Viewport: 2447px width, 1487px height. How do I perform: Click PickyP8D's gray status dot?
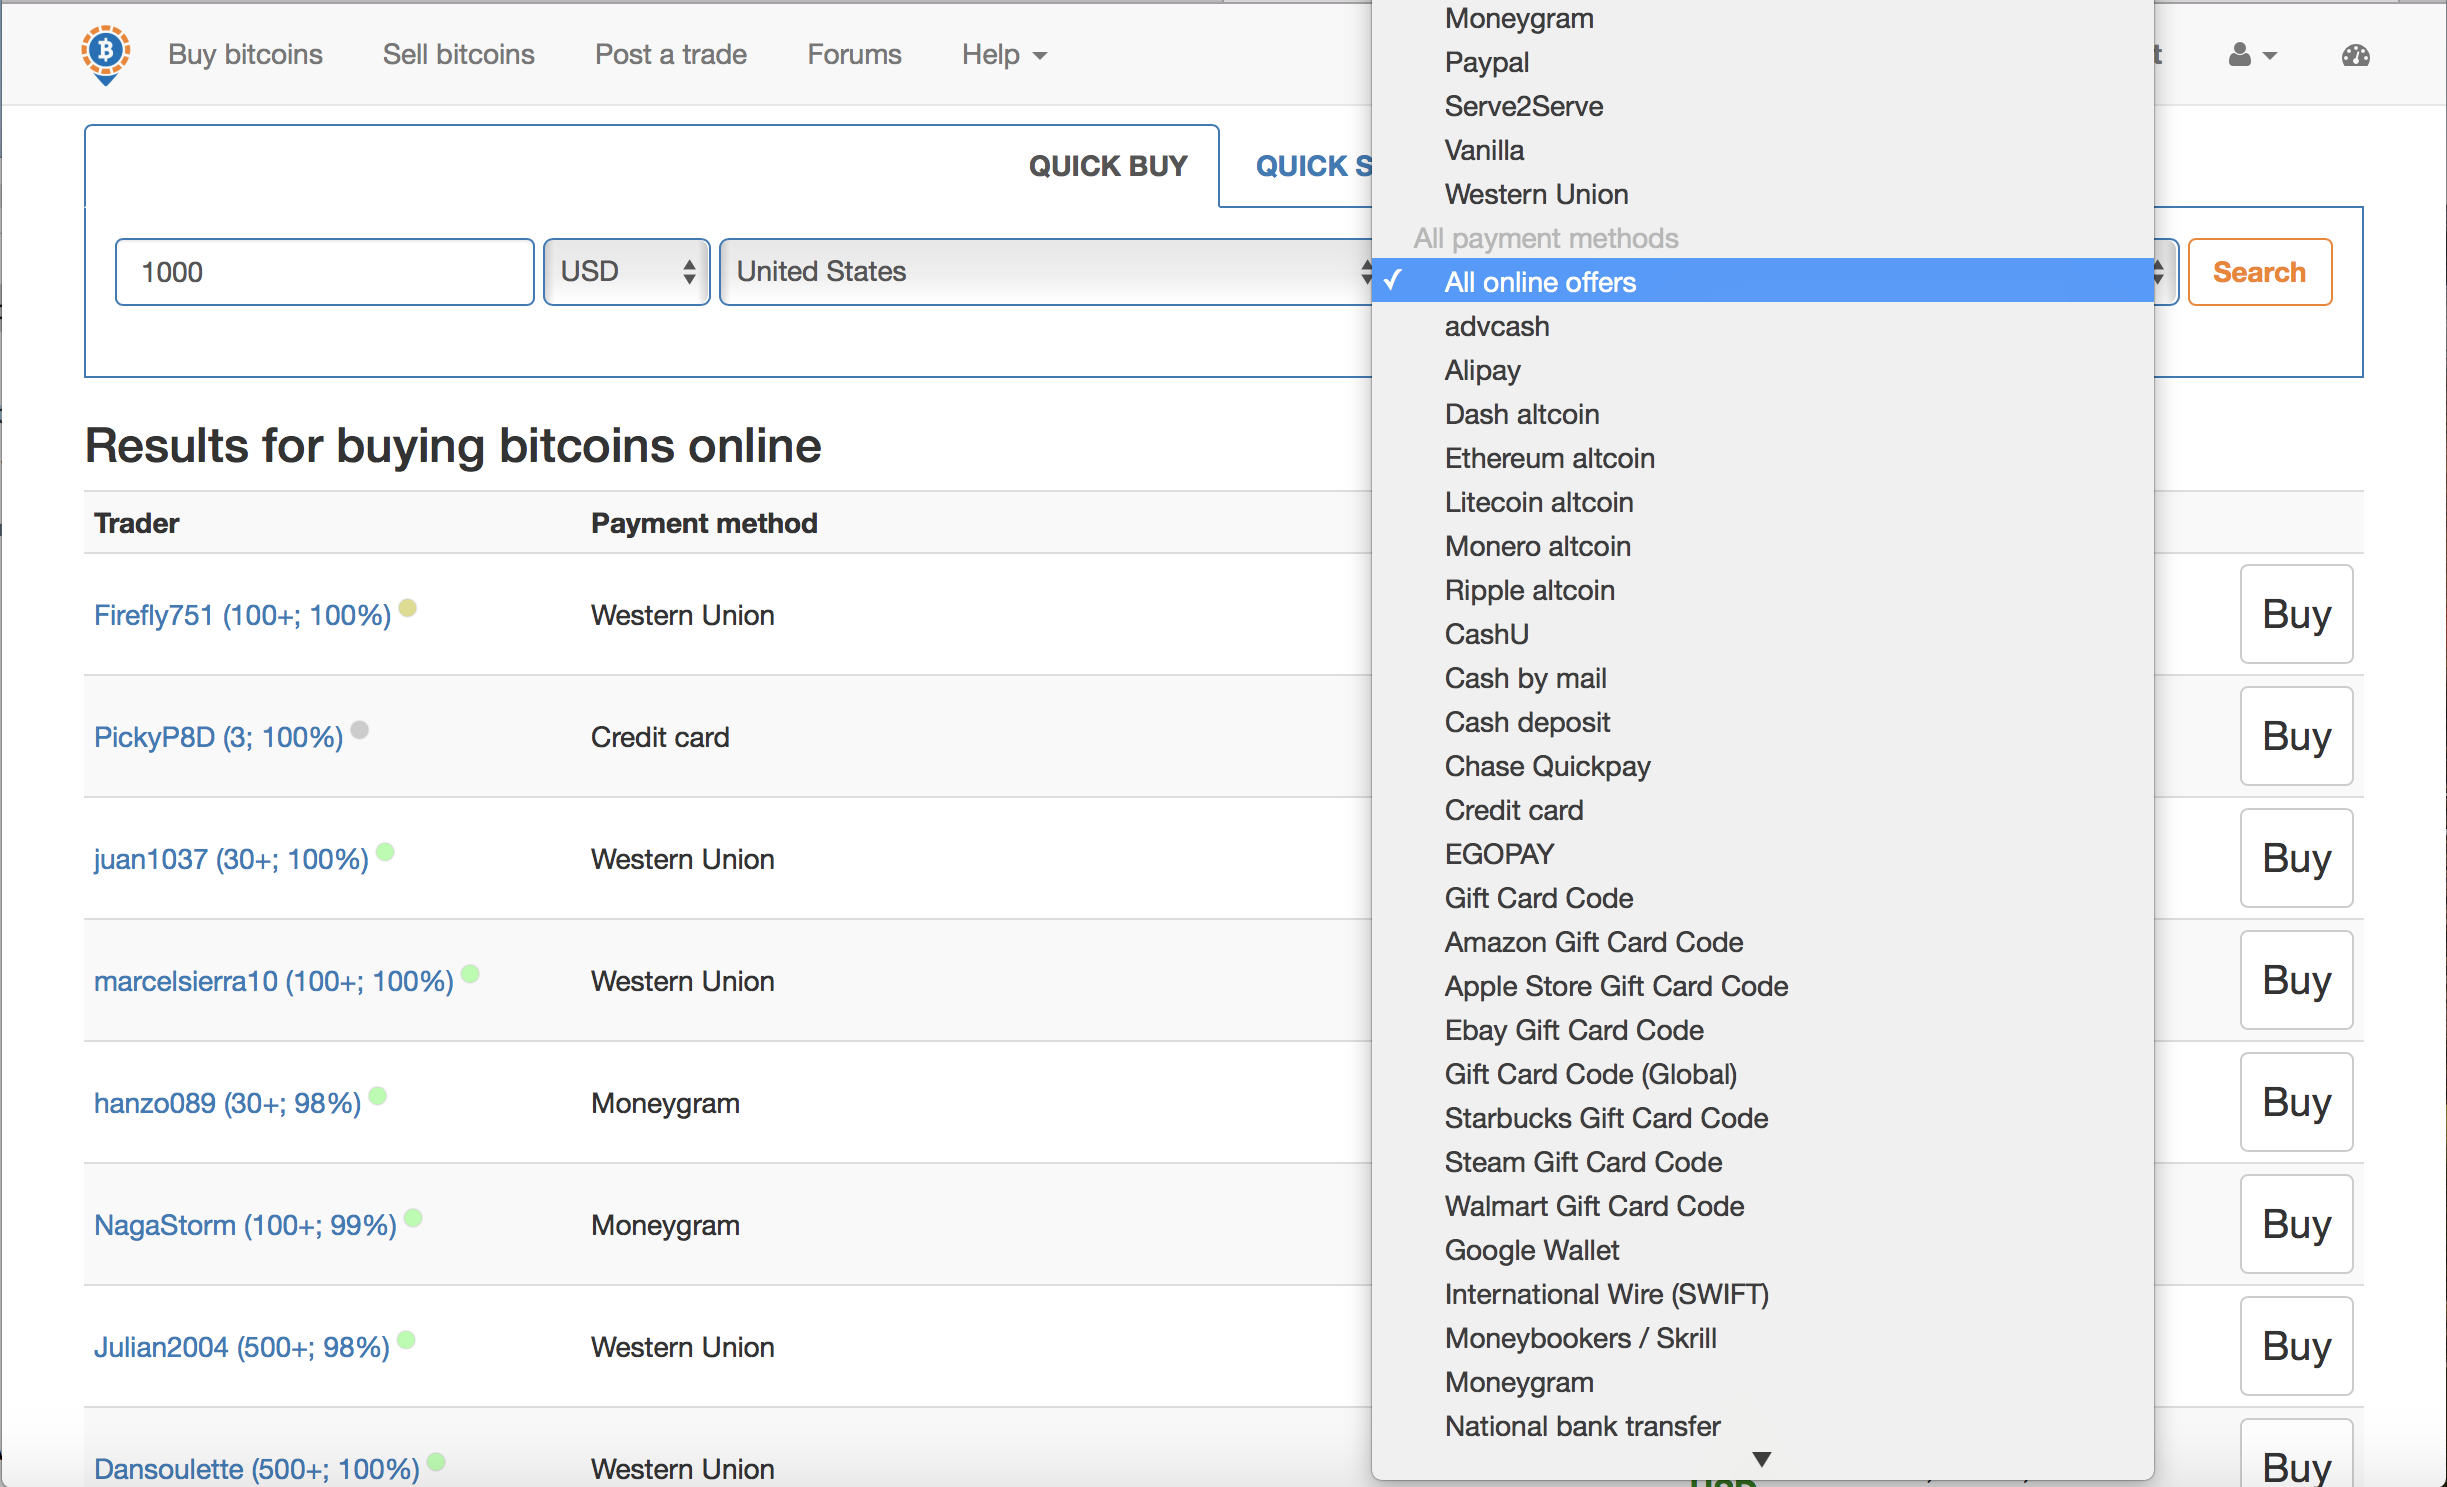(x=360, y=730)
